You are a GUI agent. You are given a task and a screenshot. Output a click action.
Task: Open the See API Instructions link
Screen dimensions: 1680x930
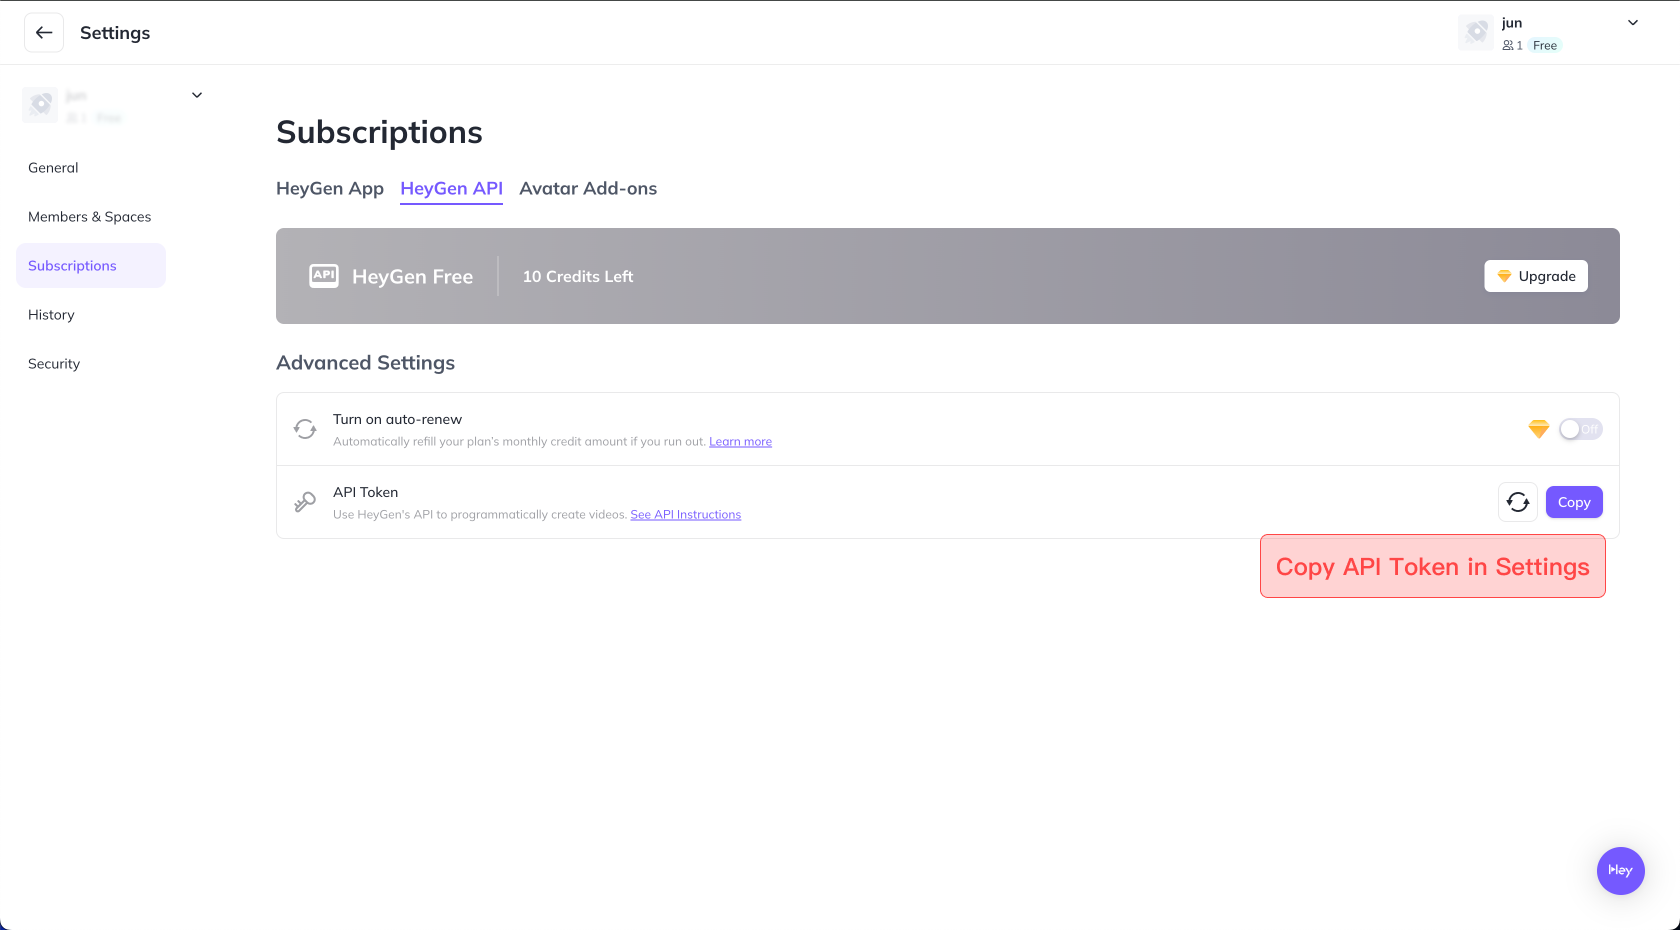(685, 515)
